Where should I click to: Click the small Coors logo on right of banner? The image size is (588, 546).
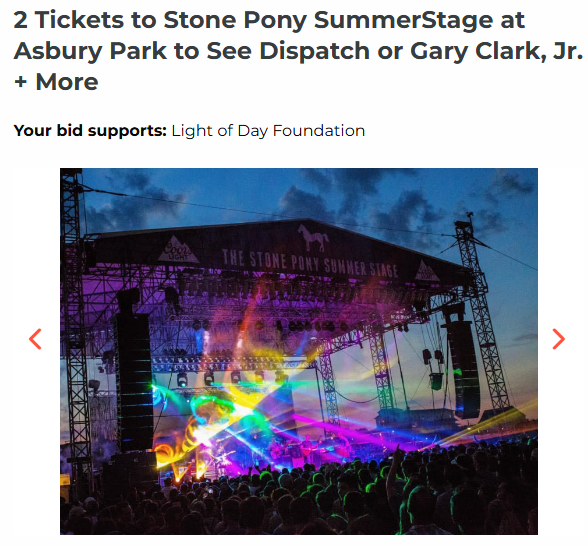(x=428, y=272)
